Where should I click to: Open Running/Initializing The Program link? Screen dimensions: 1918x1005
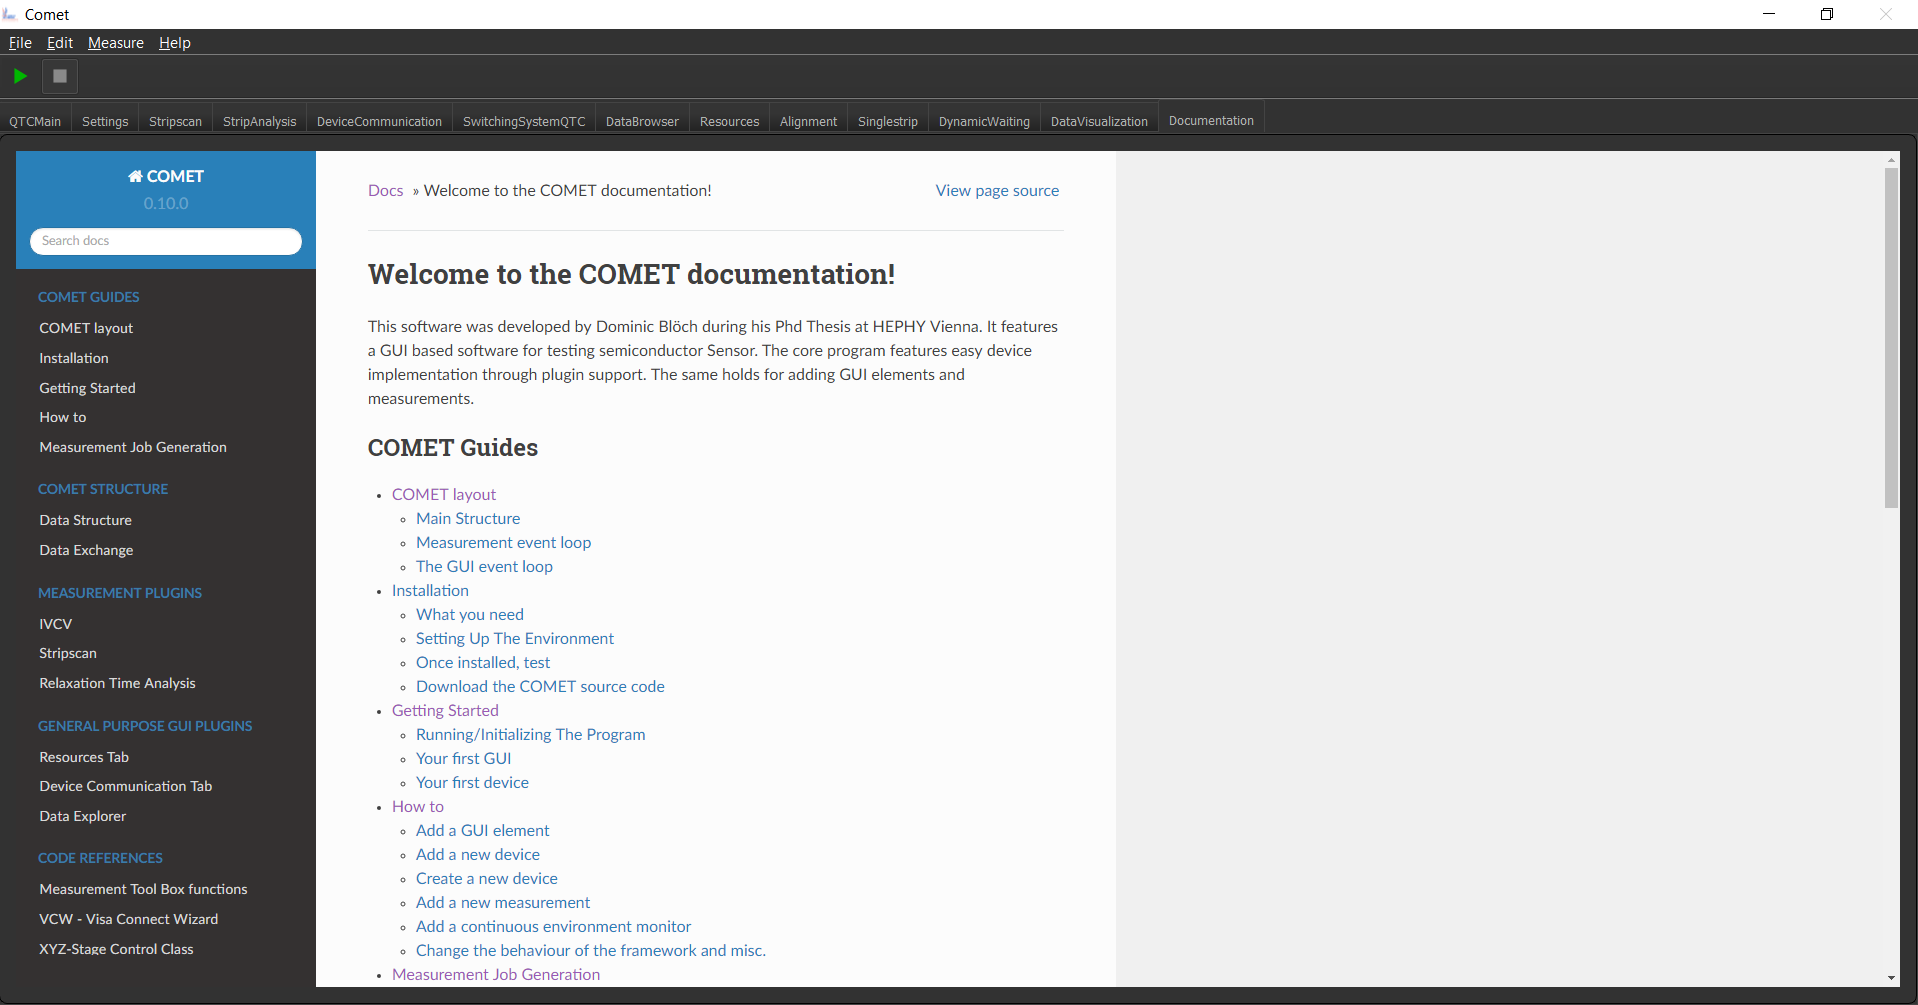pyautogui.click(x=531, y=735)
